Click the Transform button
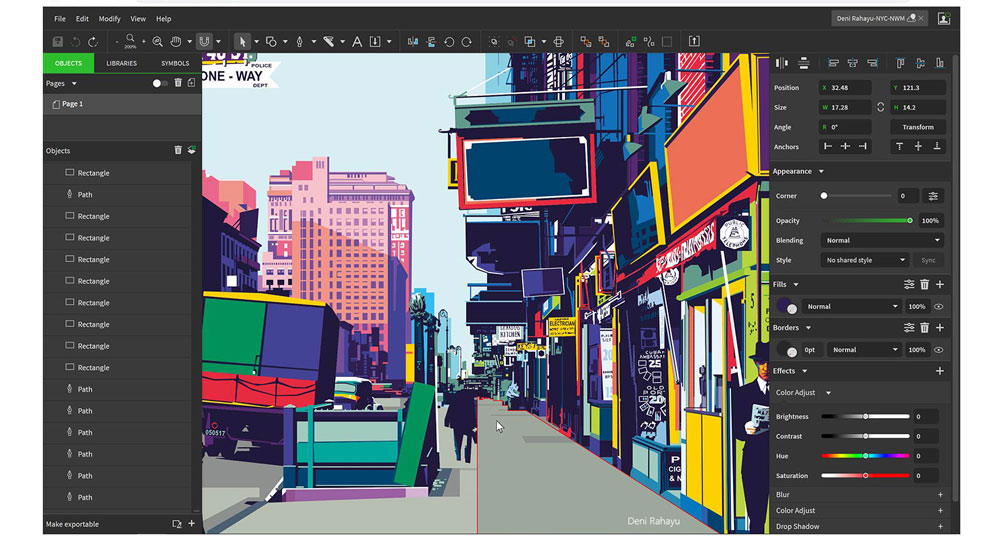 [x=917, y=127]
